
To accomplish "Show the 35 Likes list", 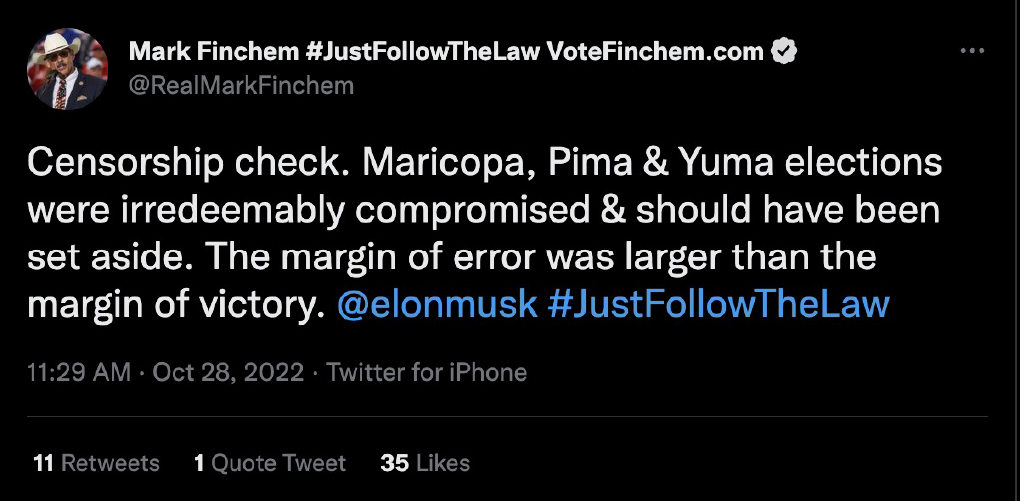I will (425, 463).
